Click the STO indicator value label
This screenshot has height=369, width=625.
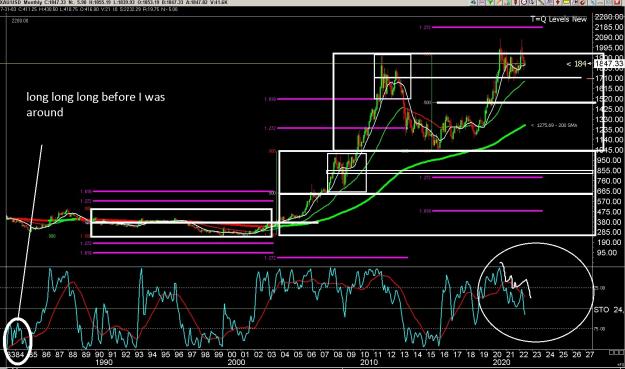pos(608,310)
